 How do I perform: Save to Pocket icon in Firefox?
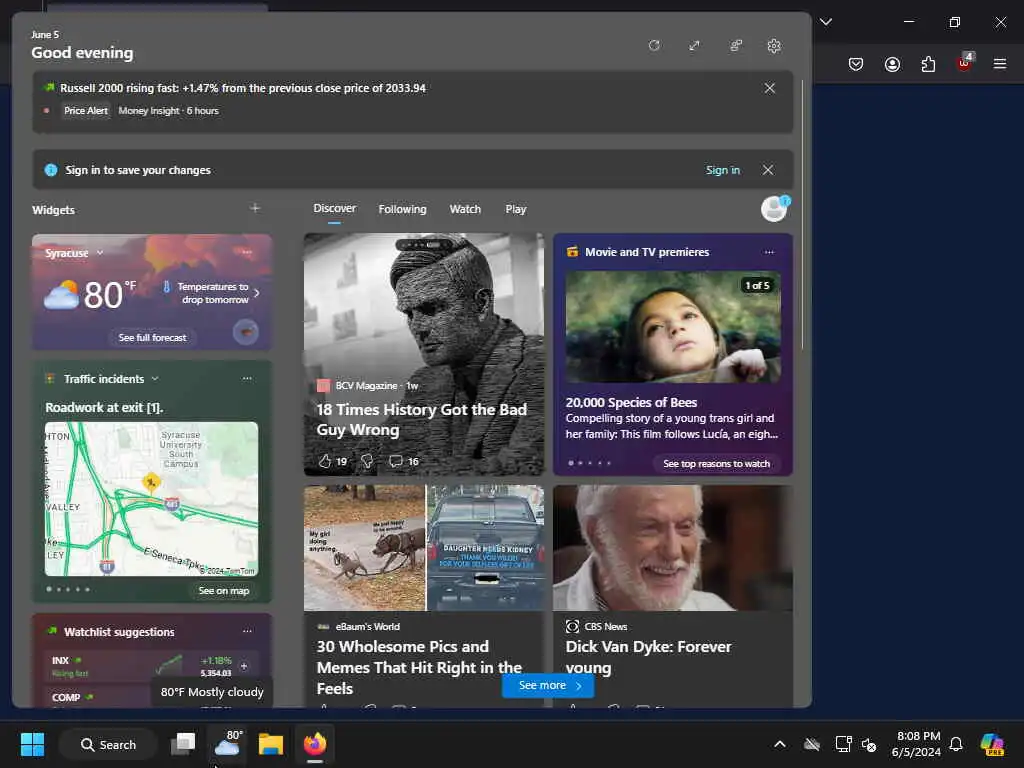[856, 63]
